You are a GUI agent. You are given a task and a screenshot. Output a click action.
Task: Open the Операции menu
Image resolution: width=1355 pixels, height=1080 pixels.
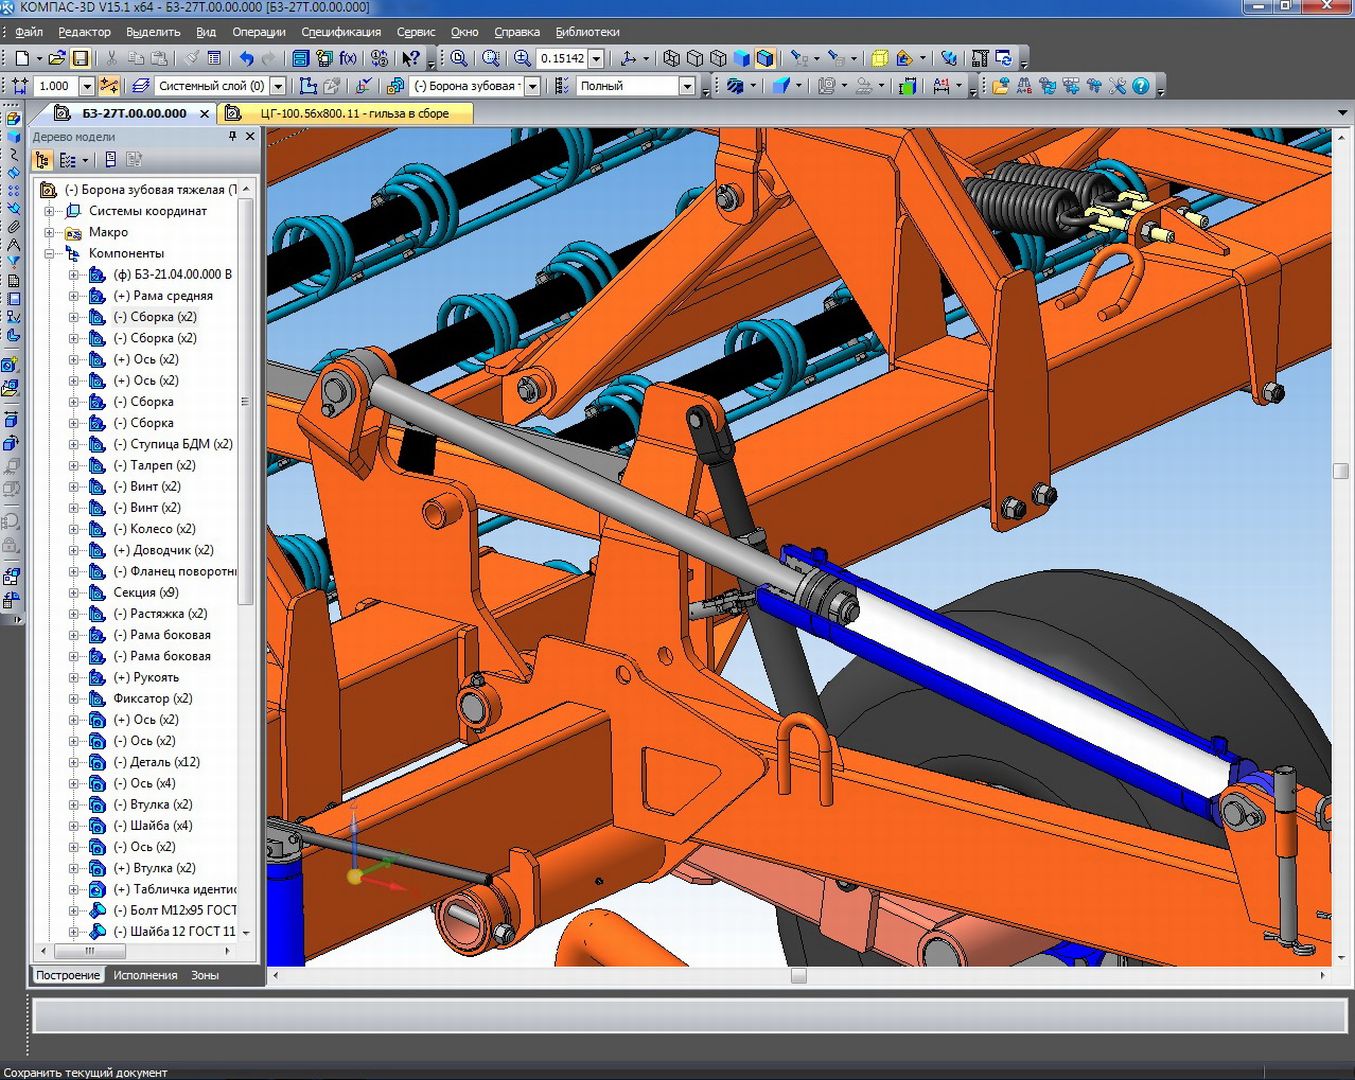click(259, 32)
